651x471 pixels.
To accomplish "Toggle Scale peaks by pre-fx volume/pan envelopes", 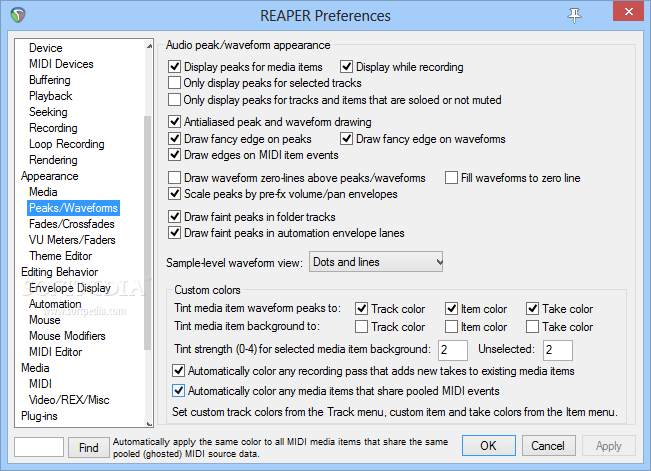I will (174, 194).
